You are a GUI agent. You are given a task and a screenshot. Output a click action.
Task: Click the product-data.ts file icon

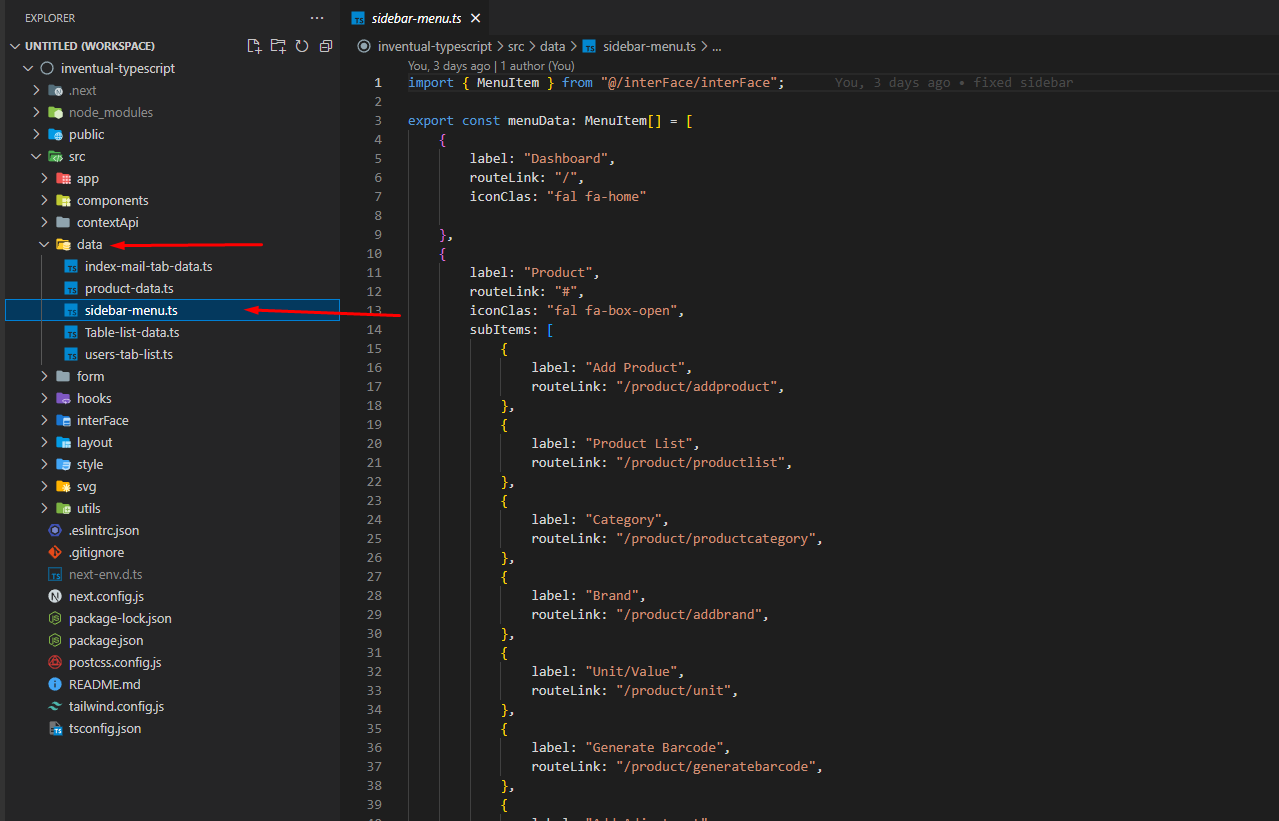[71, 288]
